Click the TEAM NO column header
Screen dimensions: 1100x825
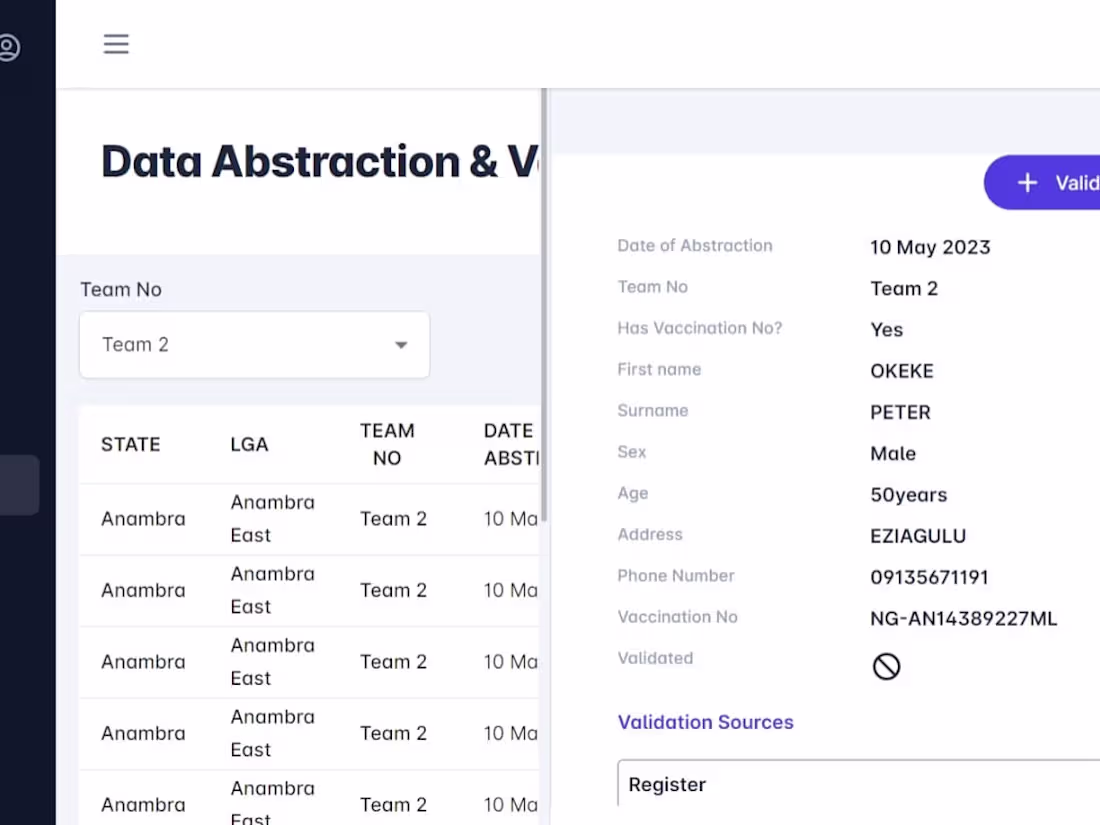click(x=387, y=444)
